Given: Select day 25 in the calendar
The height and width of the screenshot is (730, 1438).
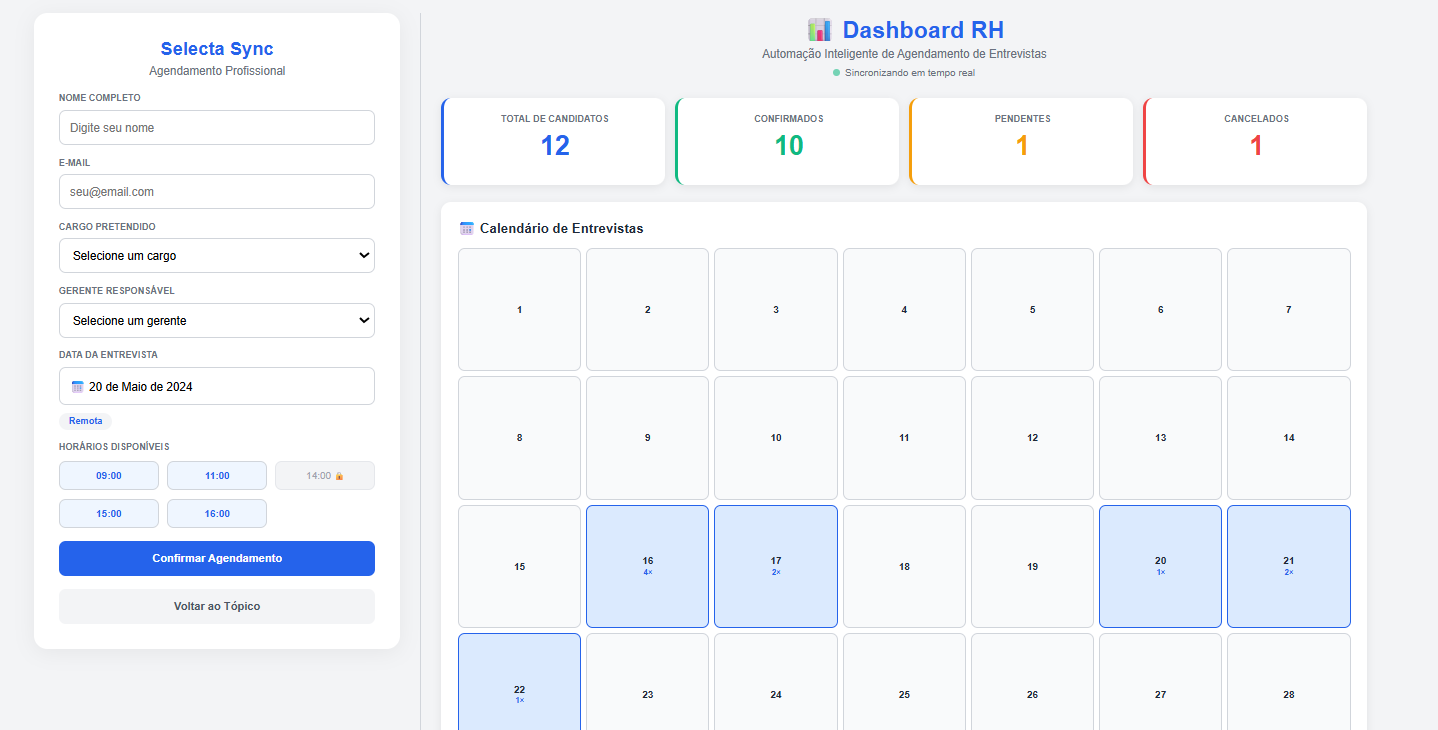Looking at the screenshot, I should click(904, 682).
